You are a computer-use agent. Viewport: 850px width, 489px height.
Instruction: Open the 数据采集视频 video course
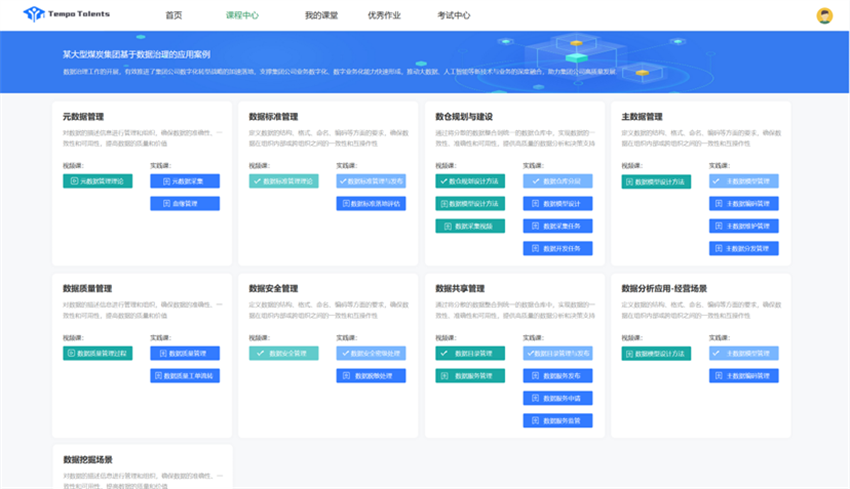[x=470, y=226]
